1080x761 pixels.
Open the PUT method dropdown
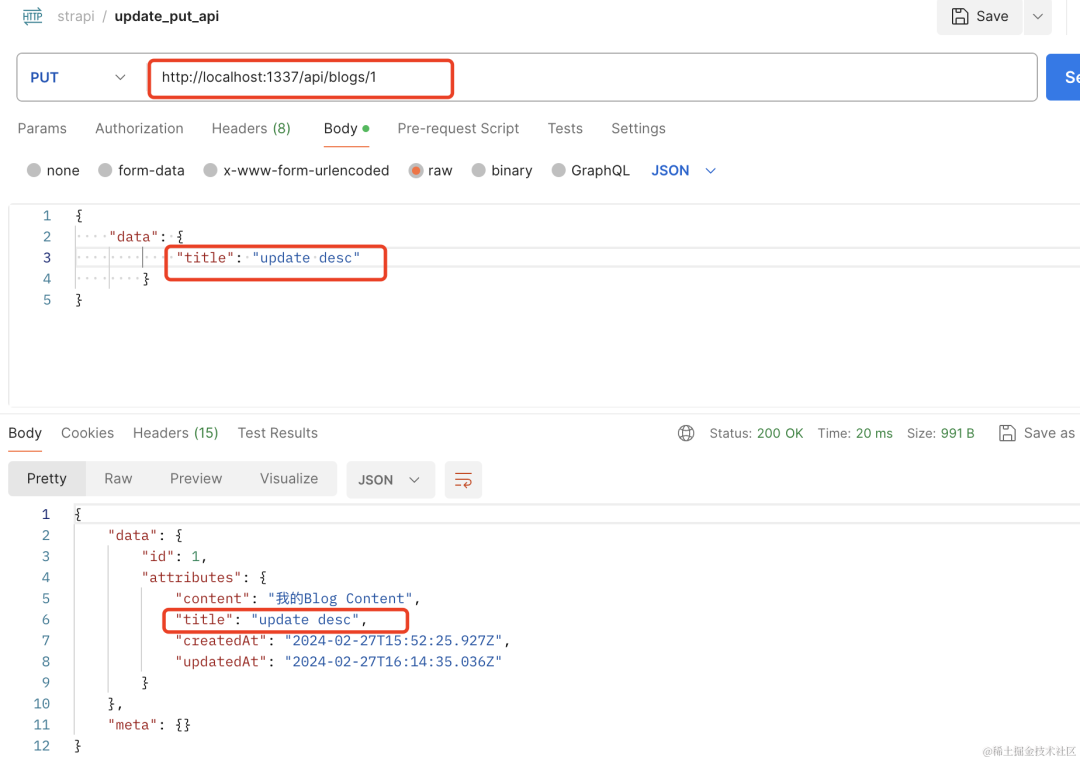tap(78, 77)
